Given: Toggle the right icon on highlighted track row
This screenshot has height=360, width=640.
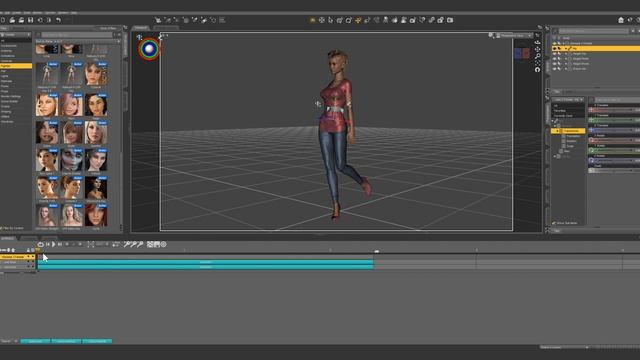Looking at the screenshot, I should pyautogui.click(x=33, y=257).
